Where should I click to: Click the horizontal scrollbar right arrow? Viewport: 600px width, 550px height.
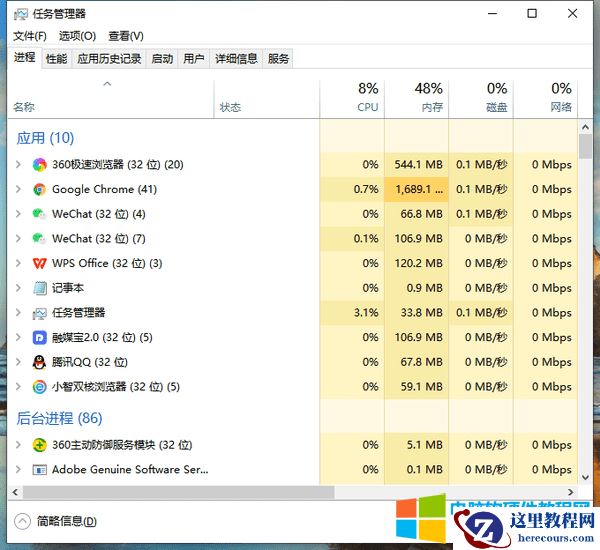tap(571, 492)
